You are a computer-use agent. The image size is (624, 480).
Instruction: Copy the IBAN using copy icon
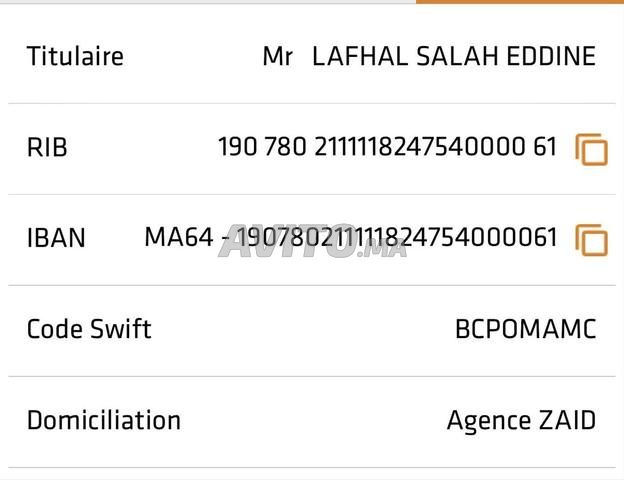coord(591,240)
